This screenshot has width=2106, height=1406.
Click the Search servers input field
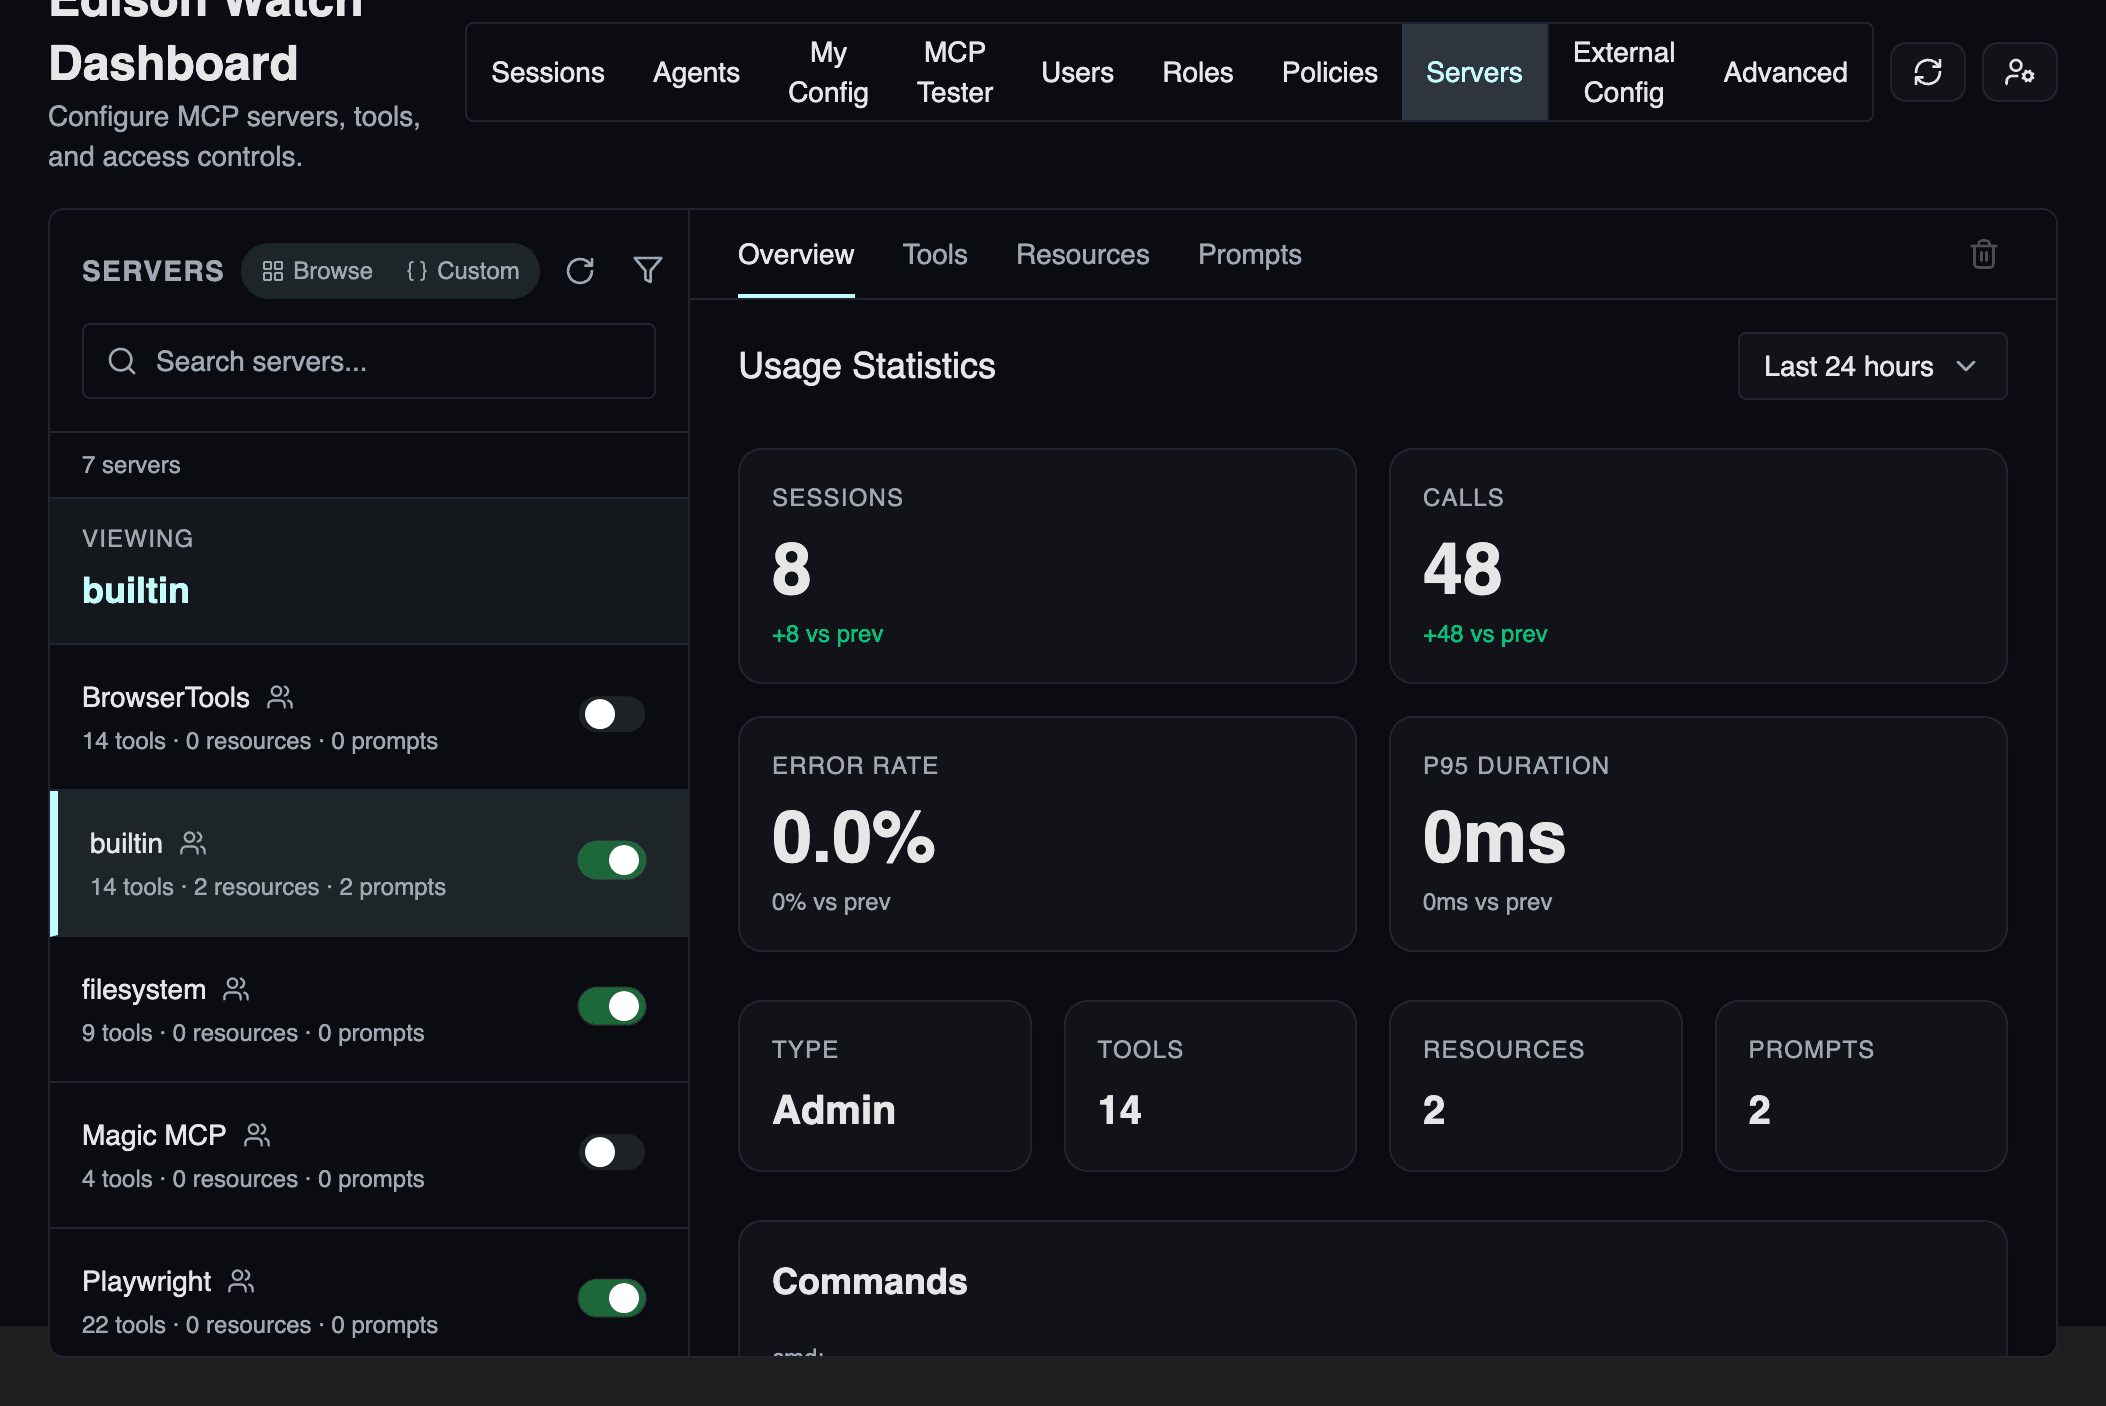tap(368, 361)
